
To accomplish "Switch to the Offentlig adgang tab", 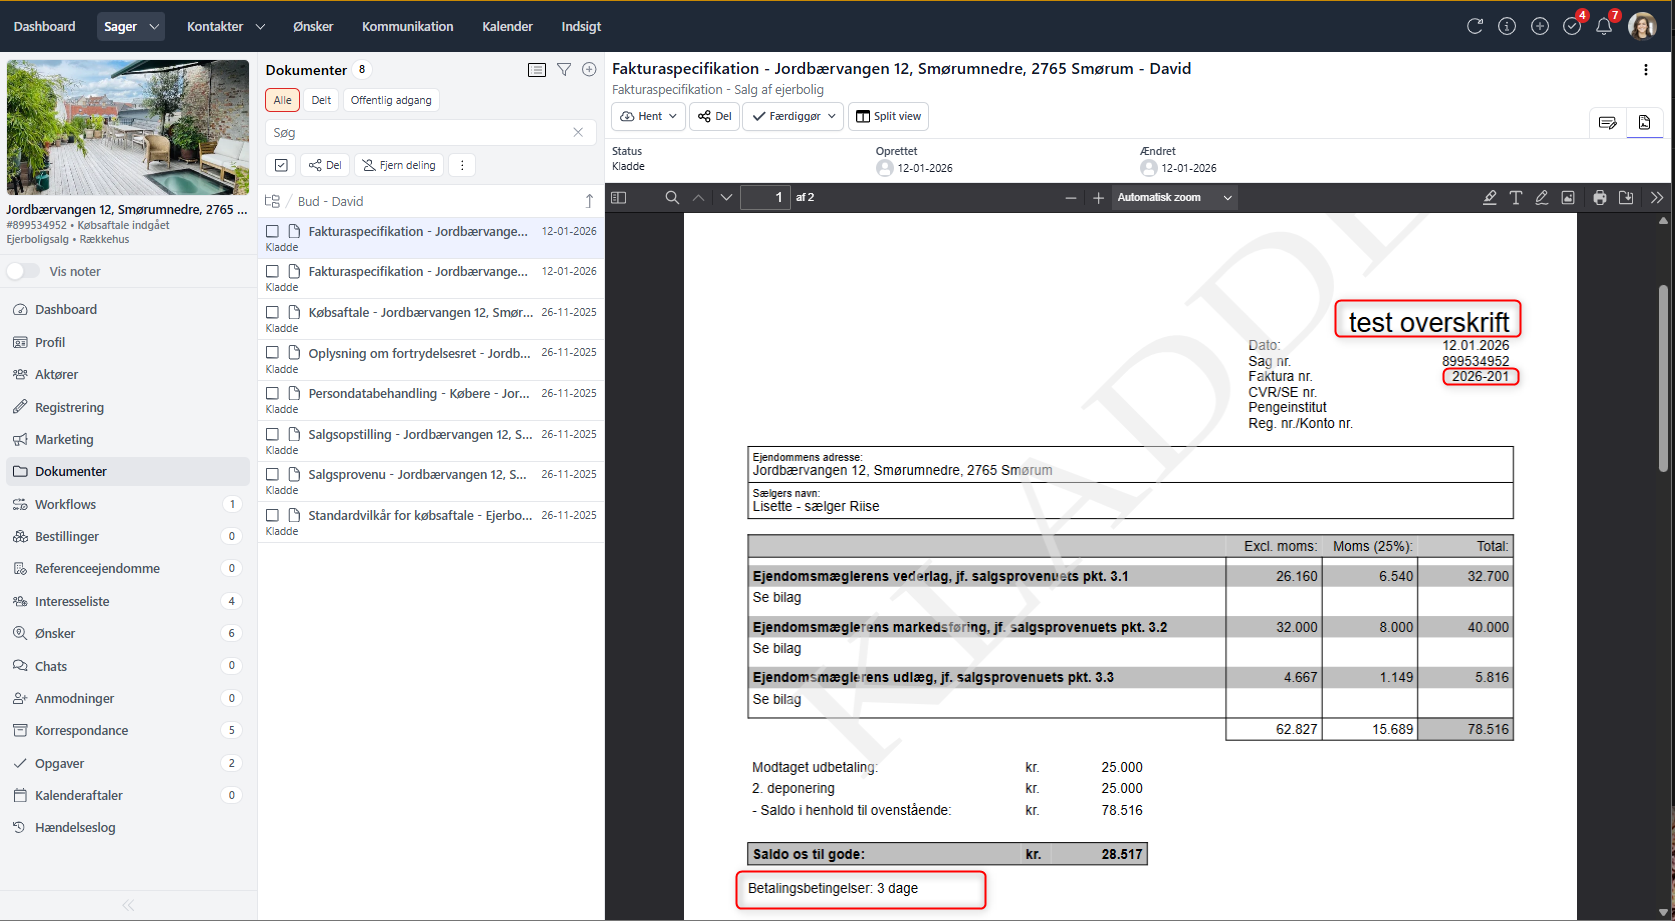I will coord(391,100).
